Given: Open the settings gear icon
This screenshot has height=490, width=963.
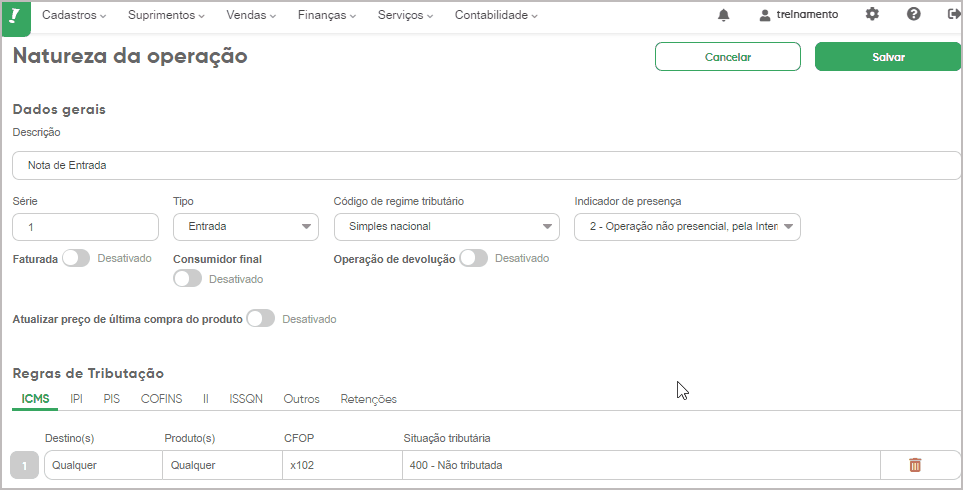Looking at the screenshot, I should coord(872,14).
